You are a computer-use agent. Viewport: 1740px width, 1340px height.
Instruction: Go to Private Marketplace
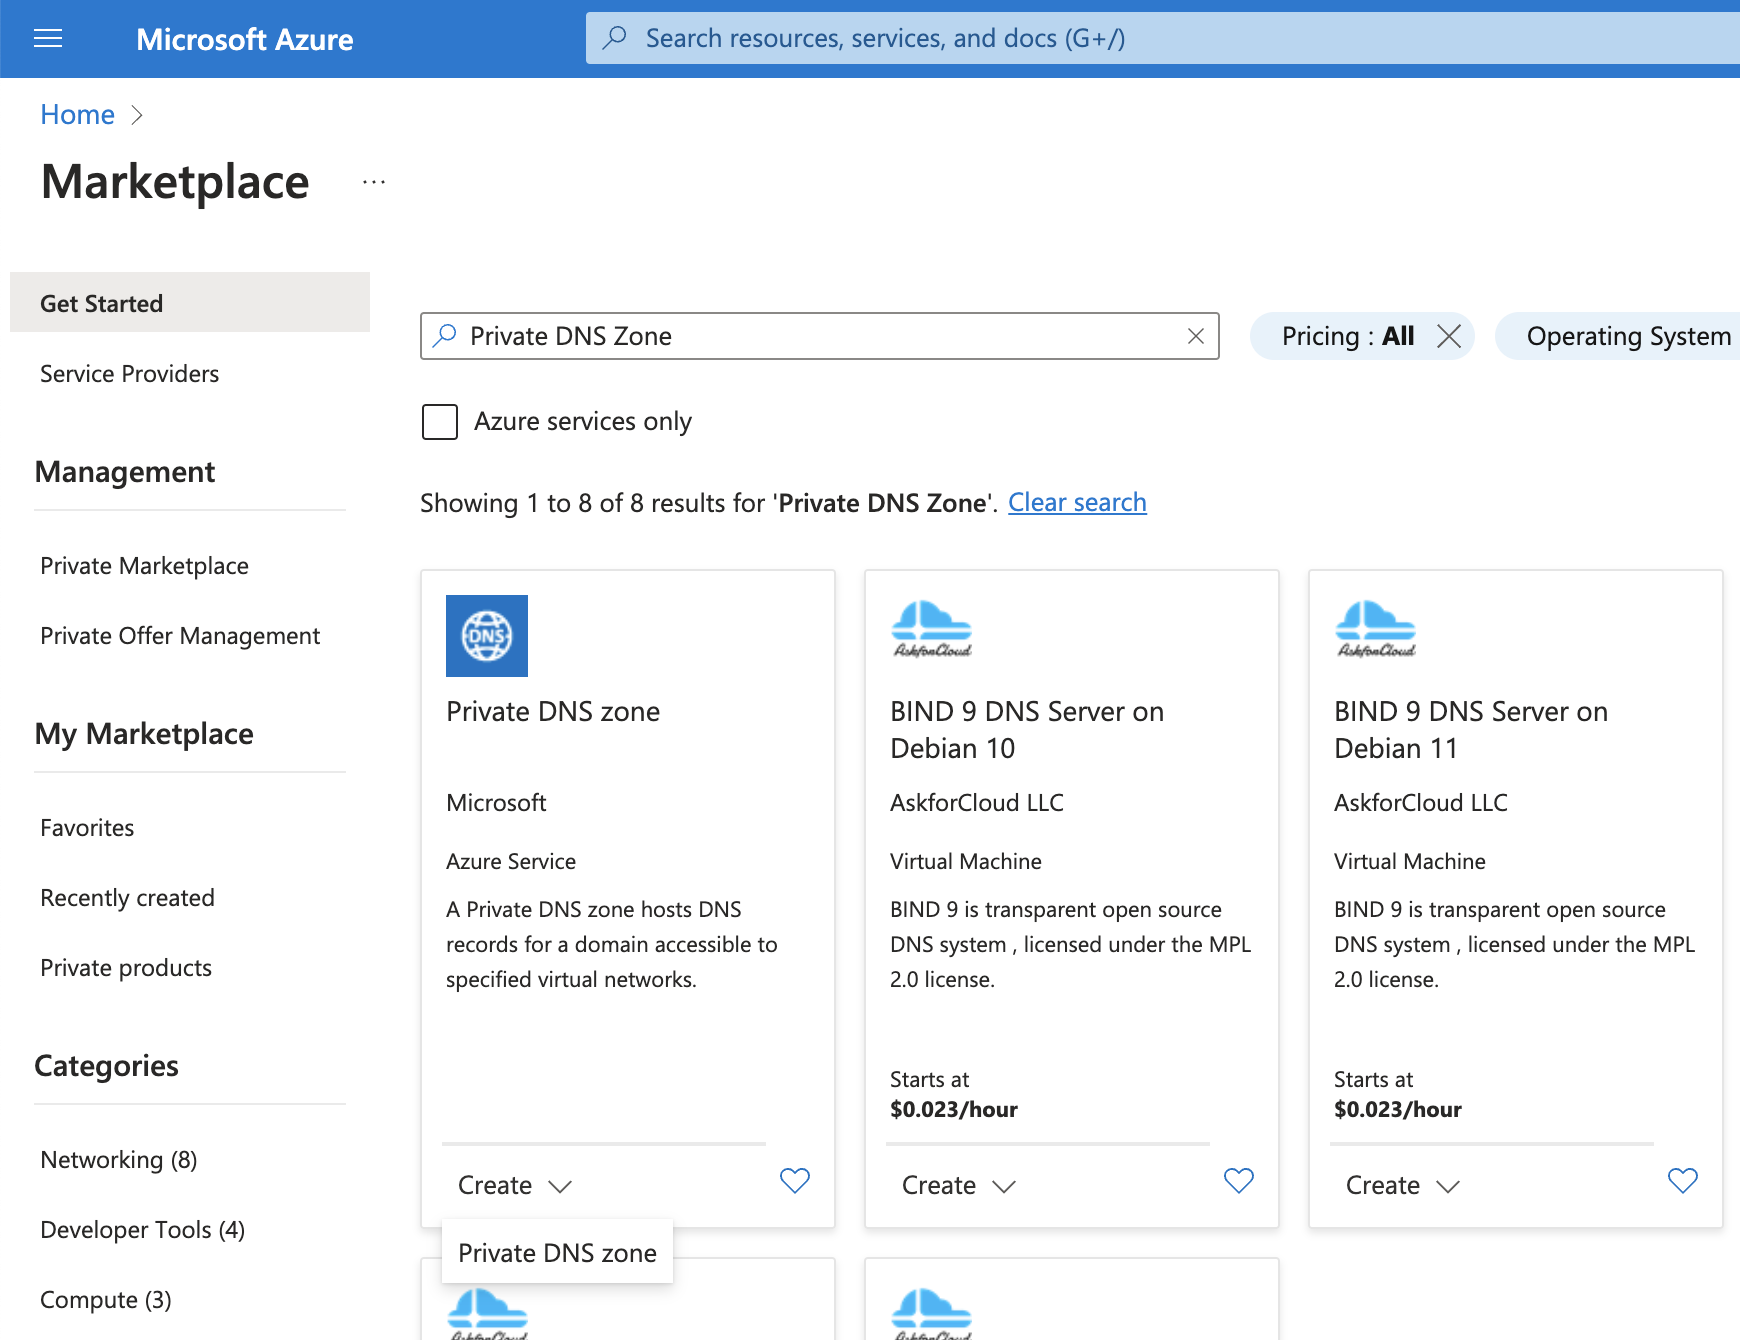[144, 566]
